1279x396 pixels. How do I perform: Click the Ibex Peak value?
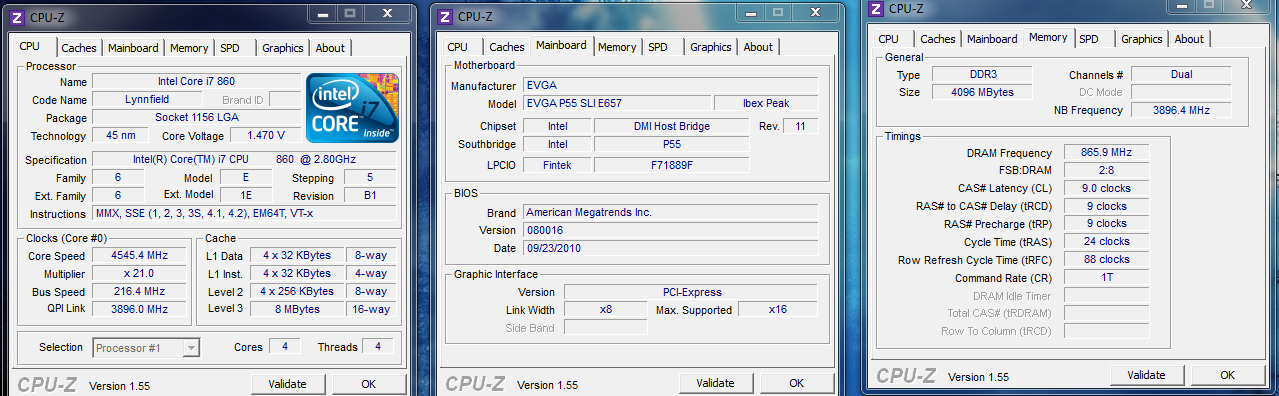coord(766,103)
